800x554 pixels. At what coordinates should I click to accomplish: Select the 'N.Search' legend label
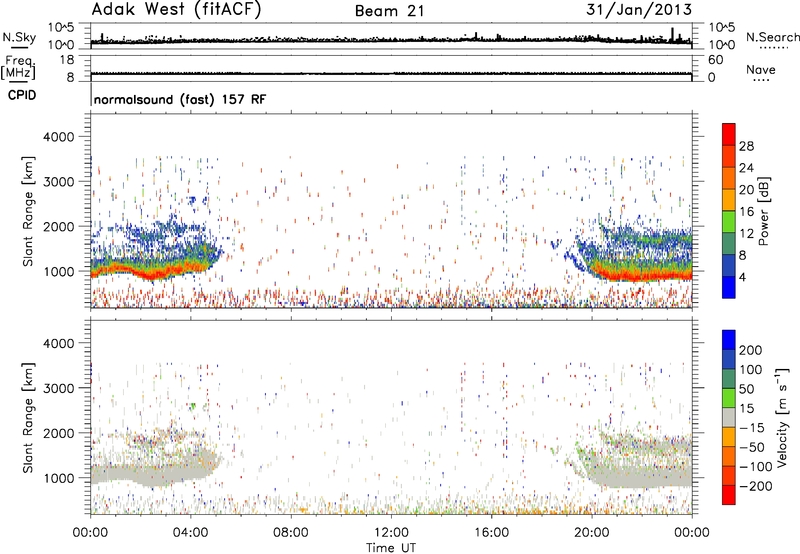click(x=773, y=37)
